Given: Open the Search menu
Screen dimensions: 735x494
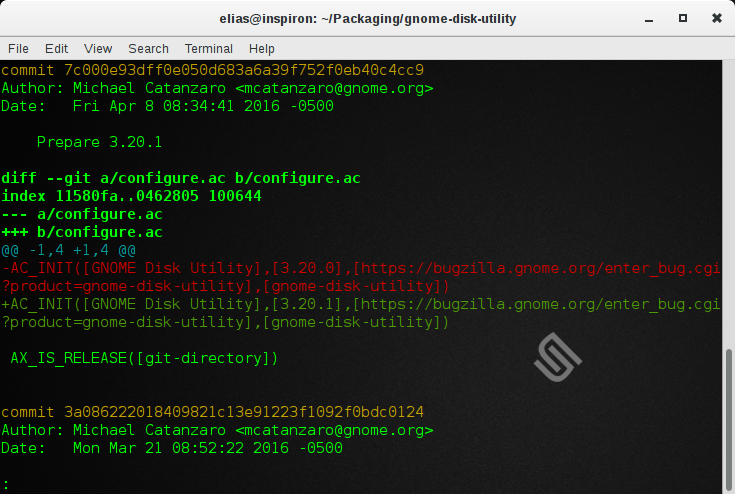Looking at the screenshot, I should (148, 48).
